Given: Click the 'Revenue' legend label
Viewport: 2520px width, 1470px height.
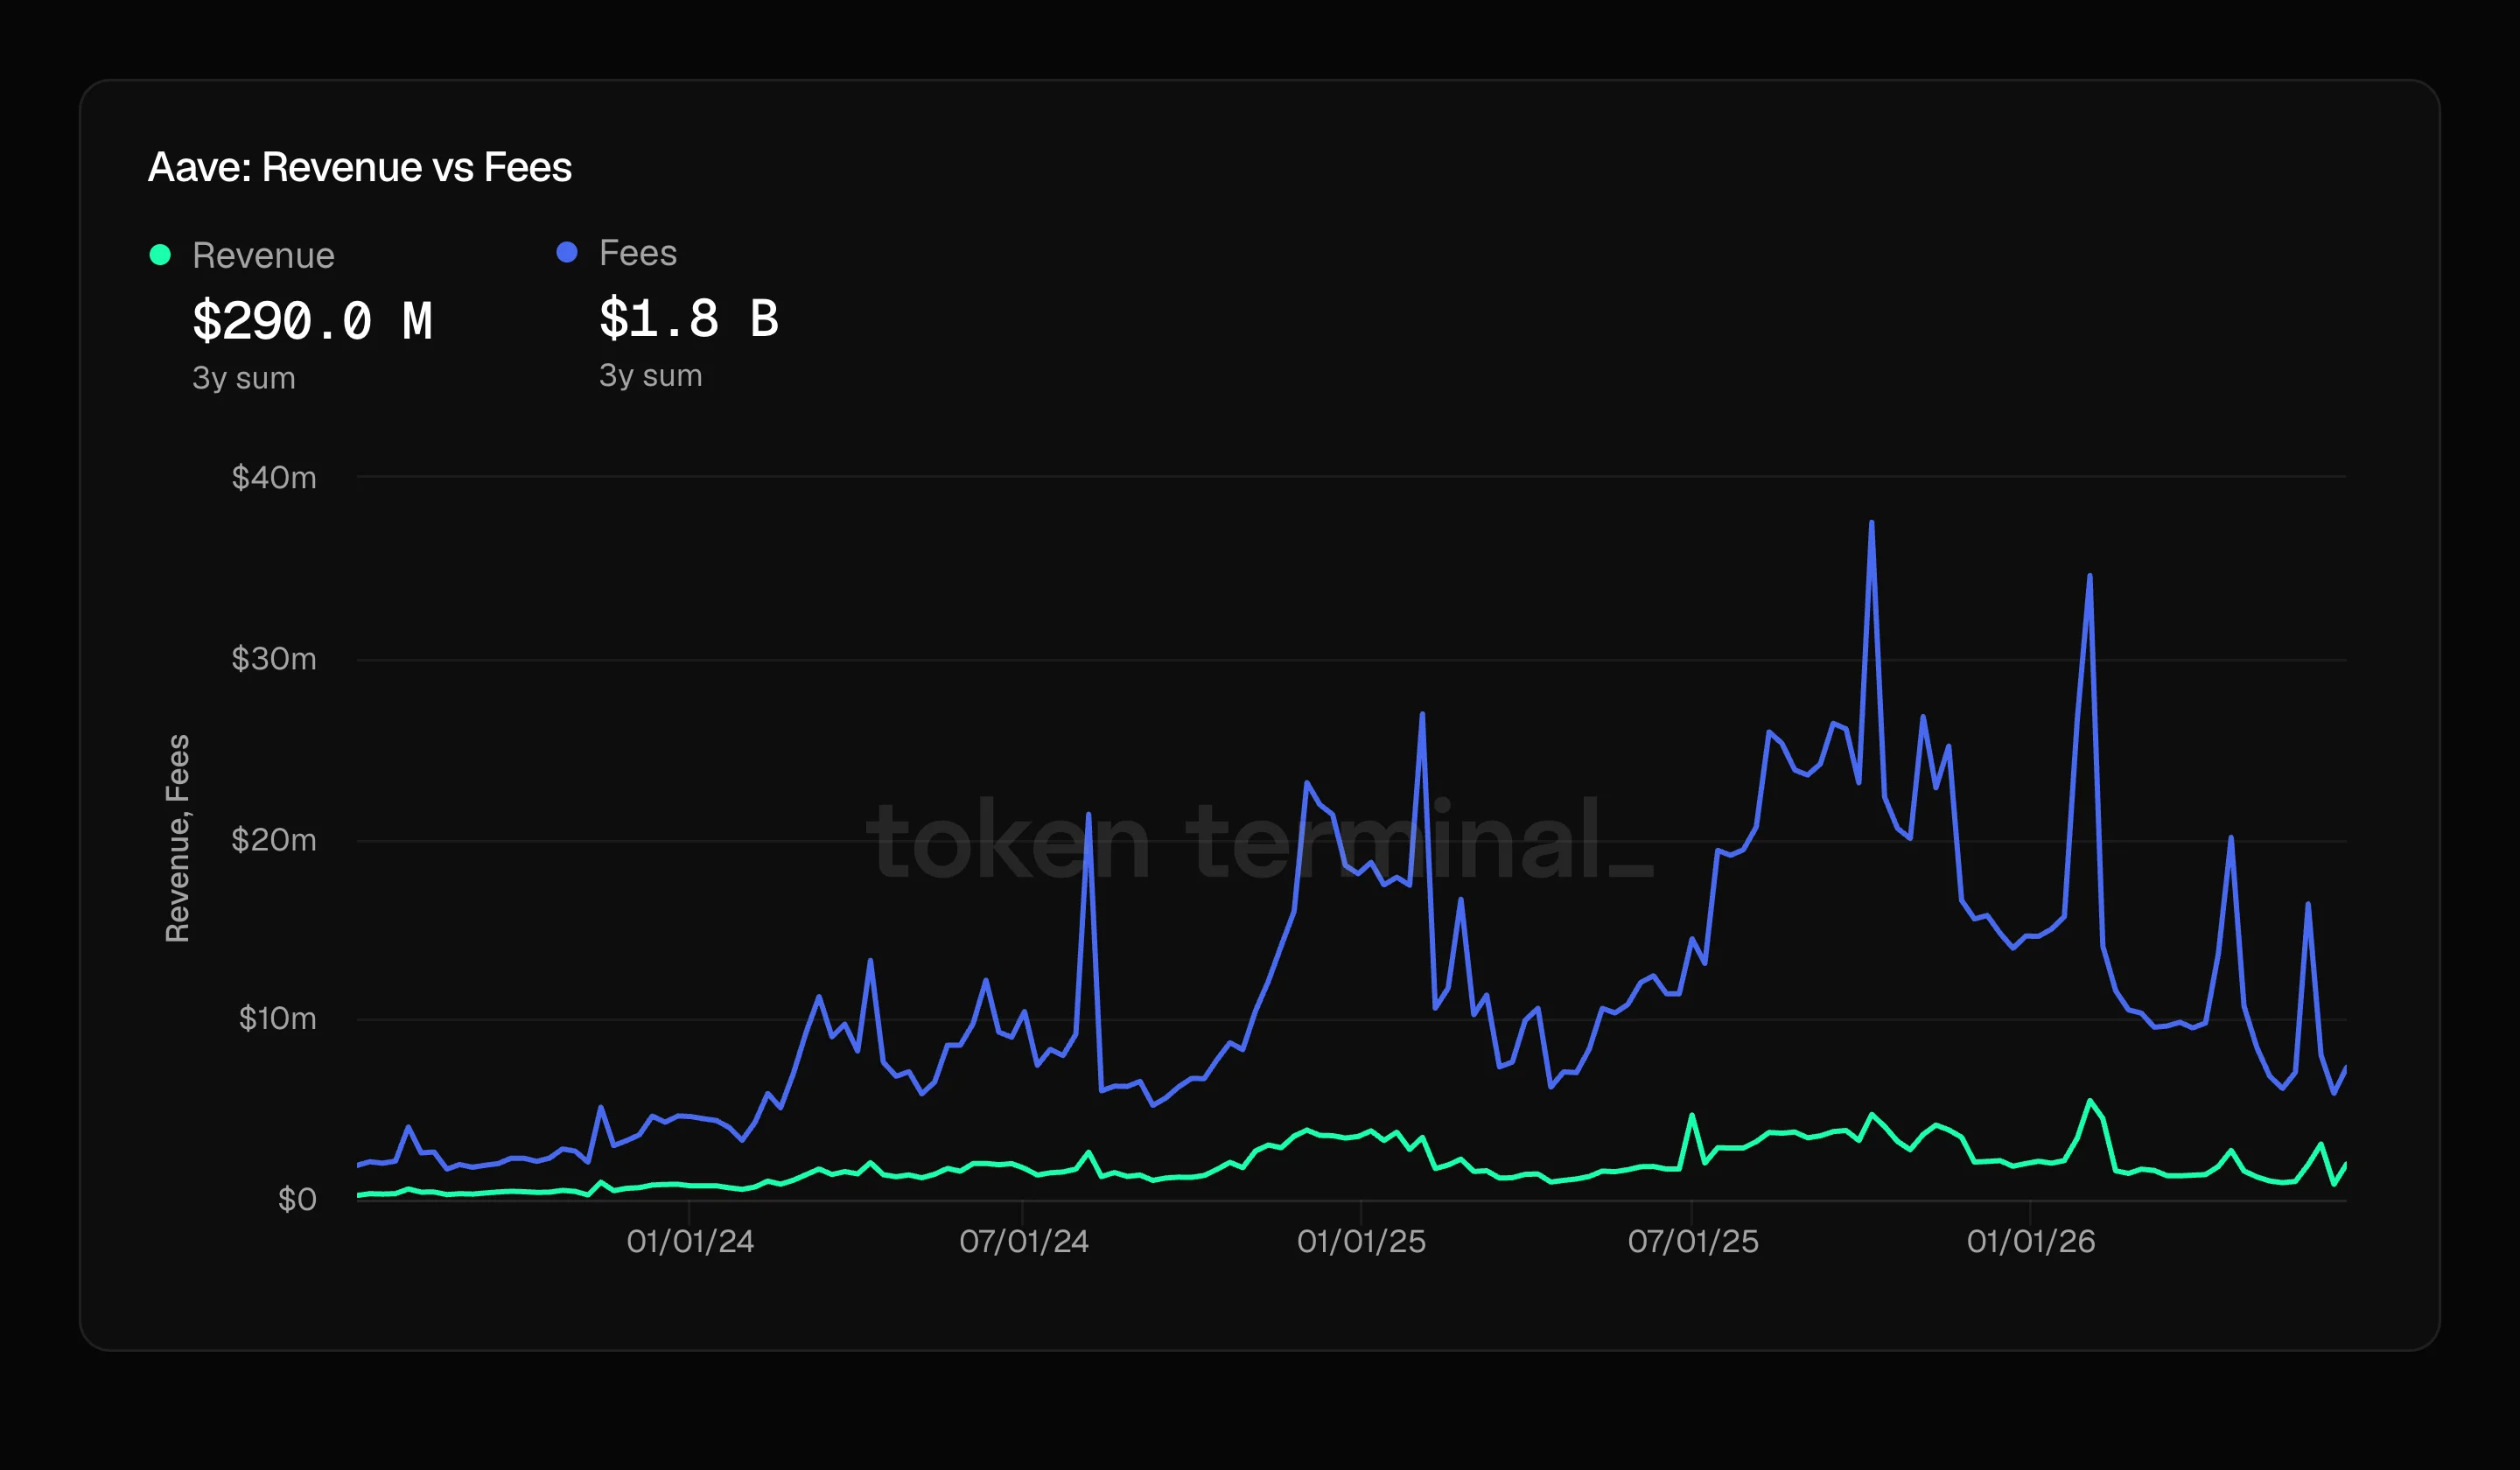Looking at the screenshot, I should pyautogui.click(x=263, y=255).
